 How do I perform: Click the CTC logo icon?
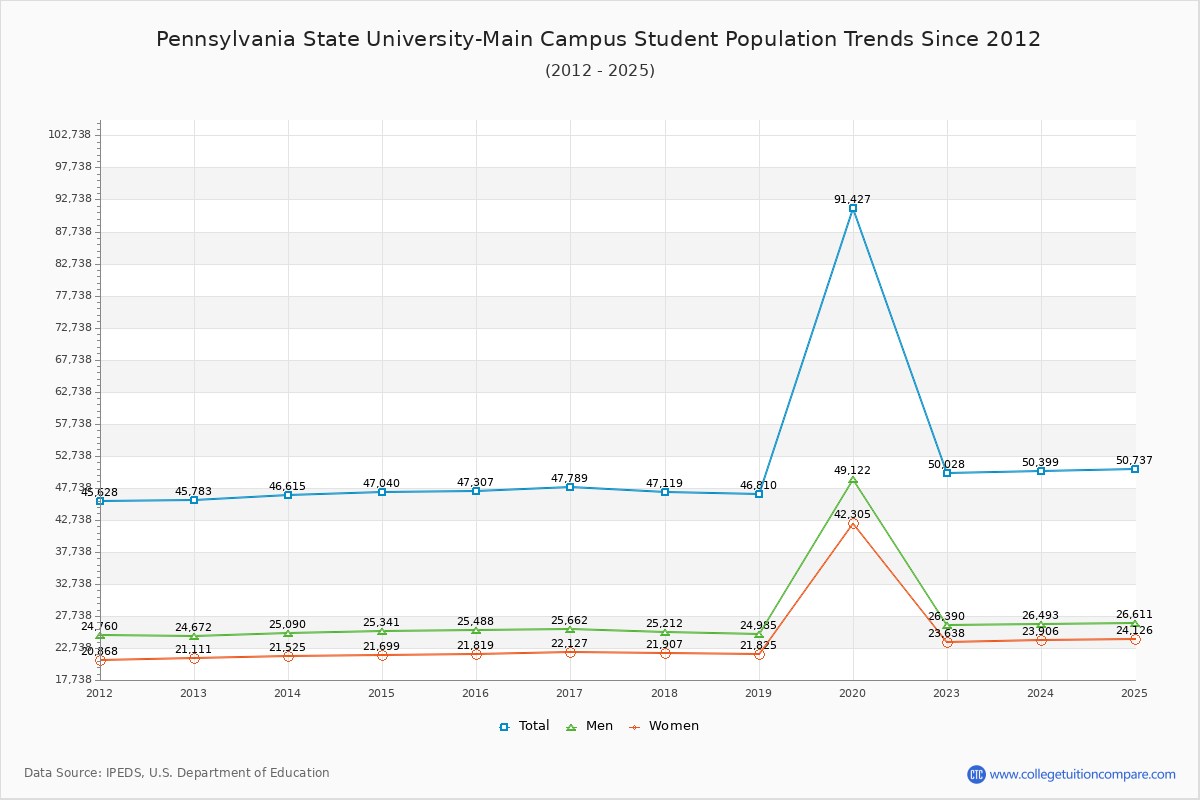[x=978, y=772]
